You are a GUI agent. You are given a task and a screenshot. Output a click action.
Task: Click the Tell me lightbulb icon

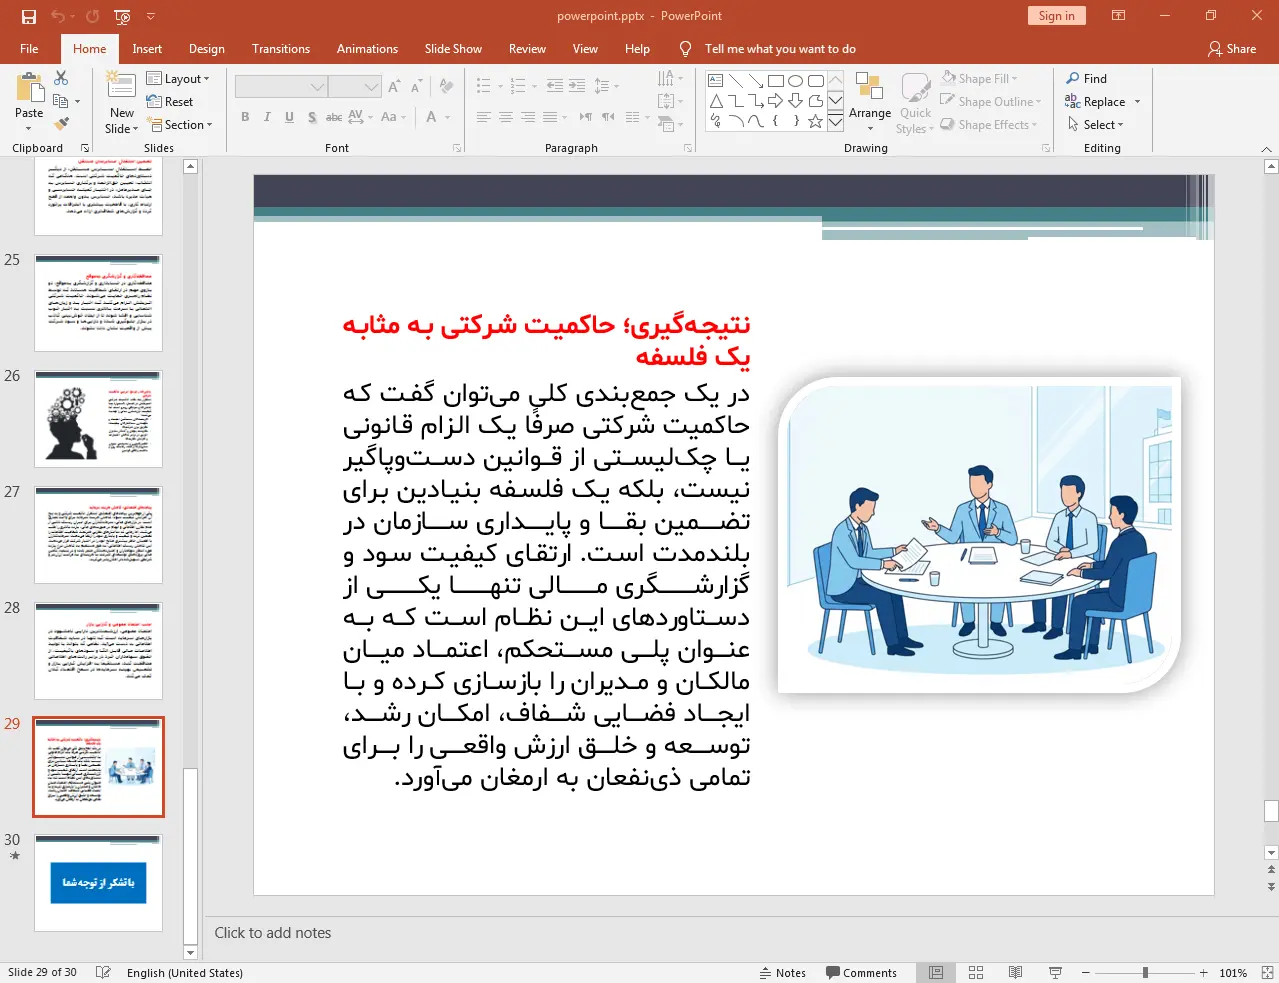point(685,49)
